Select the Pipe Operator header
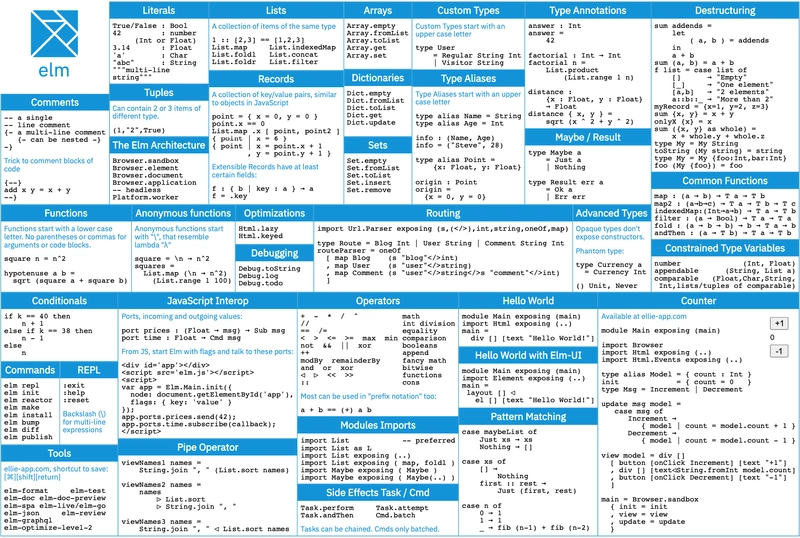Image resolution: width=800 pixels, height=538 pixels. click(208, 447)
